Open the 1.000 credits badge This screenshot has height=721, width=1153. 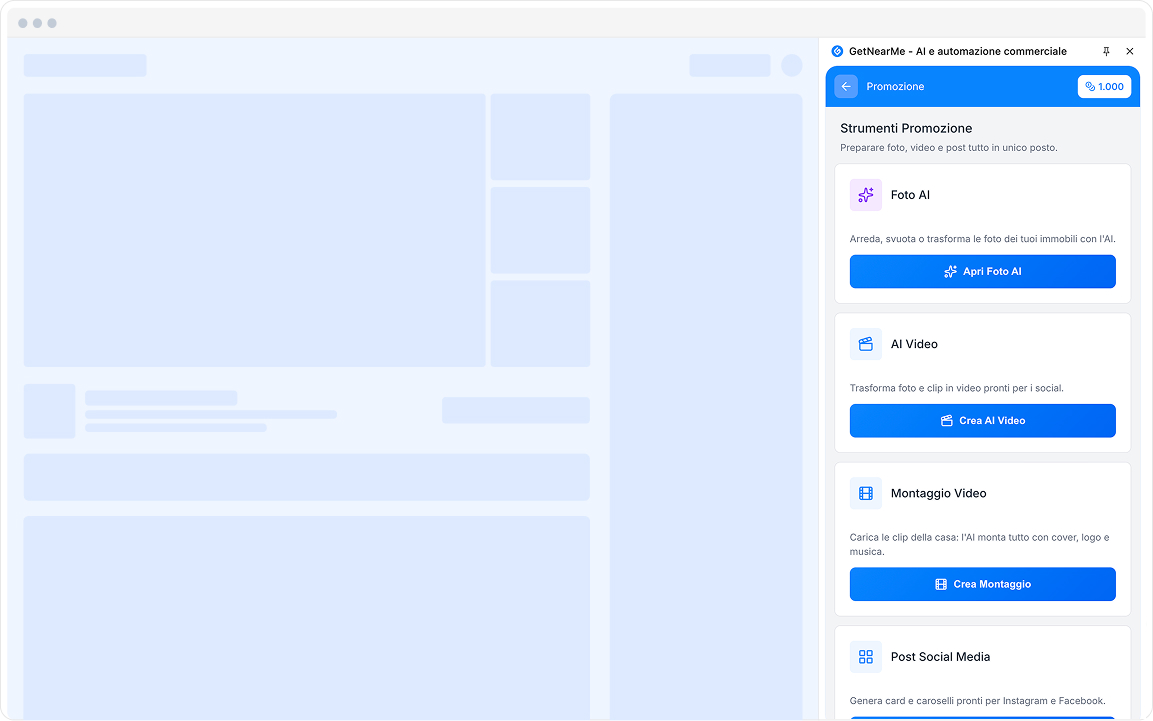tap(1104, 87)
